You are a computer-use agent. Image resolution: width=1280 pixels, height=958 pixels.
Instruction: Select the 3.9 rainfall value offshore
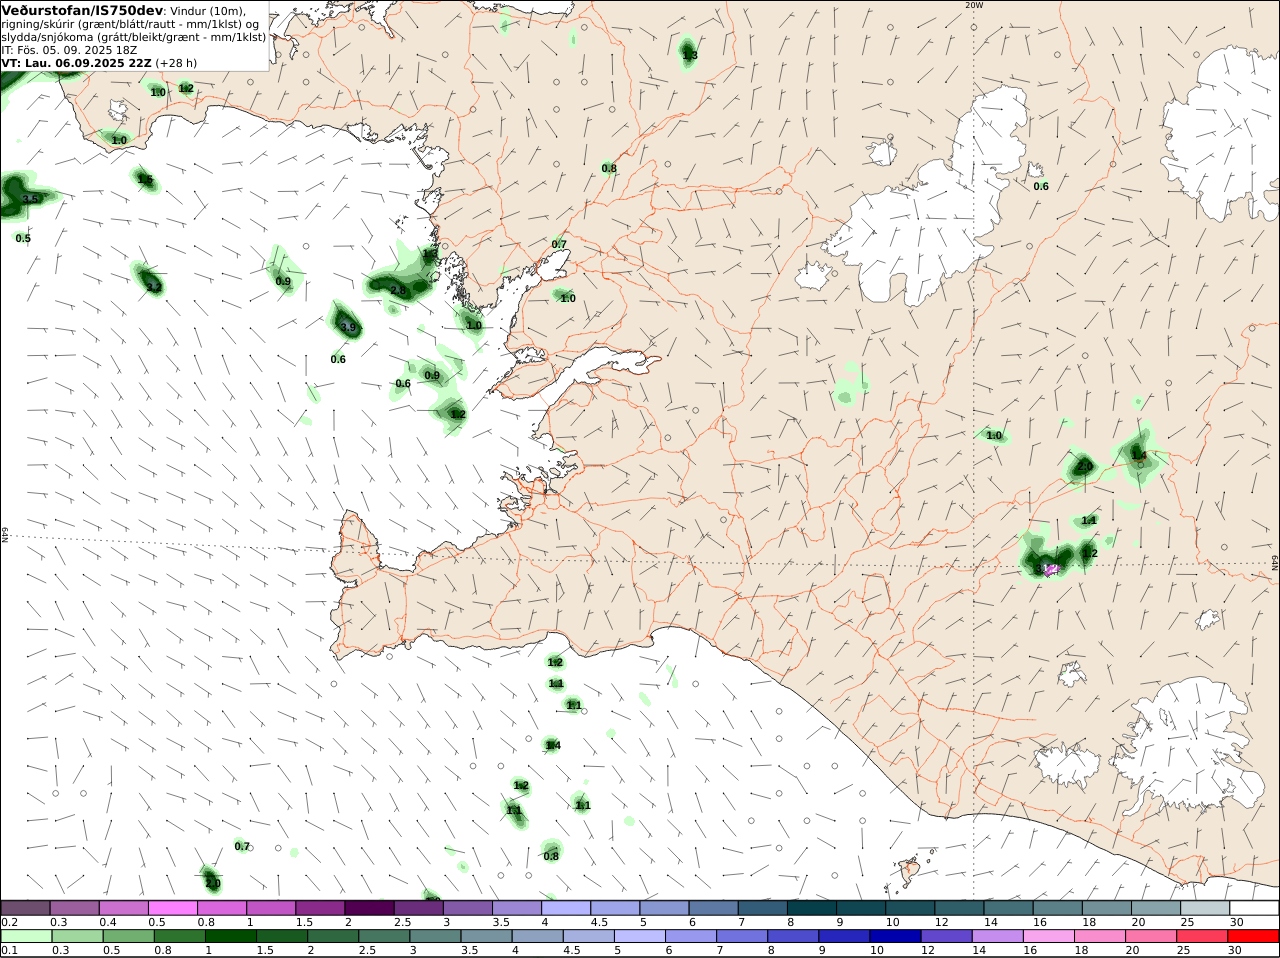coord(348,327)
